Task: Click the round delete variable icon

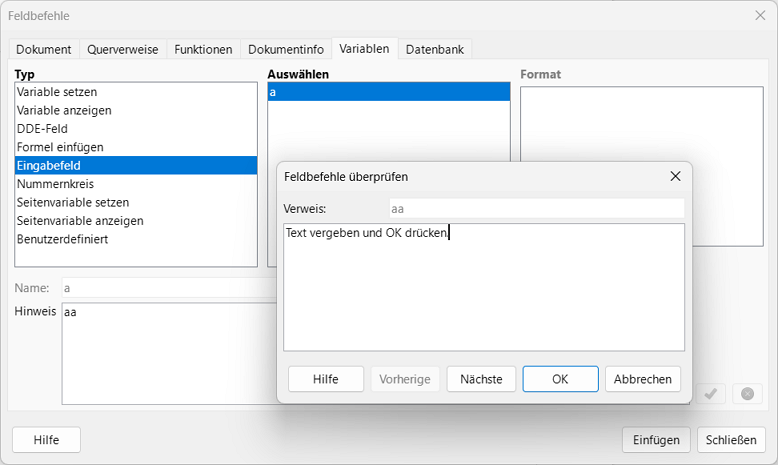Action: click(746, 394)
